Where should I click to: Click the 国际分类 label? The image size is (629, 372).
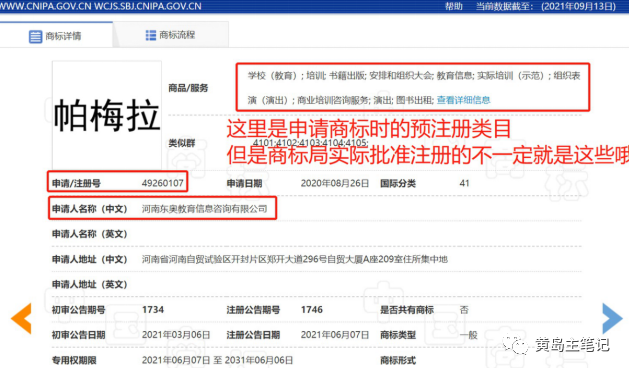(x=398, y=183)
